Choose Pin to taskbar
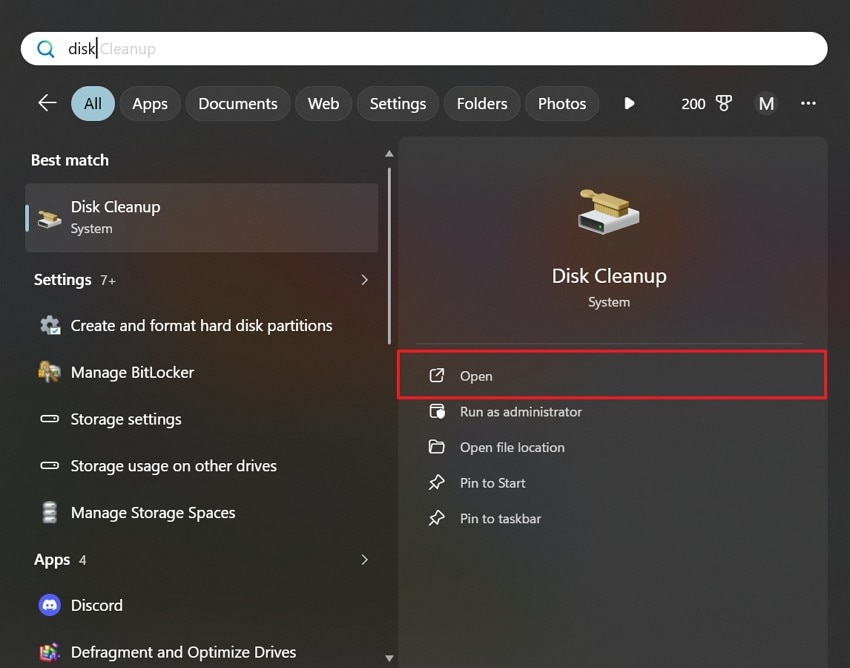The image size is (850, 668). click(611, 518)
